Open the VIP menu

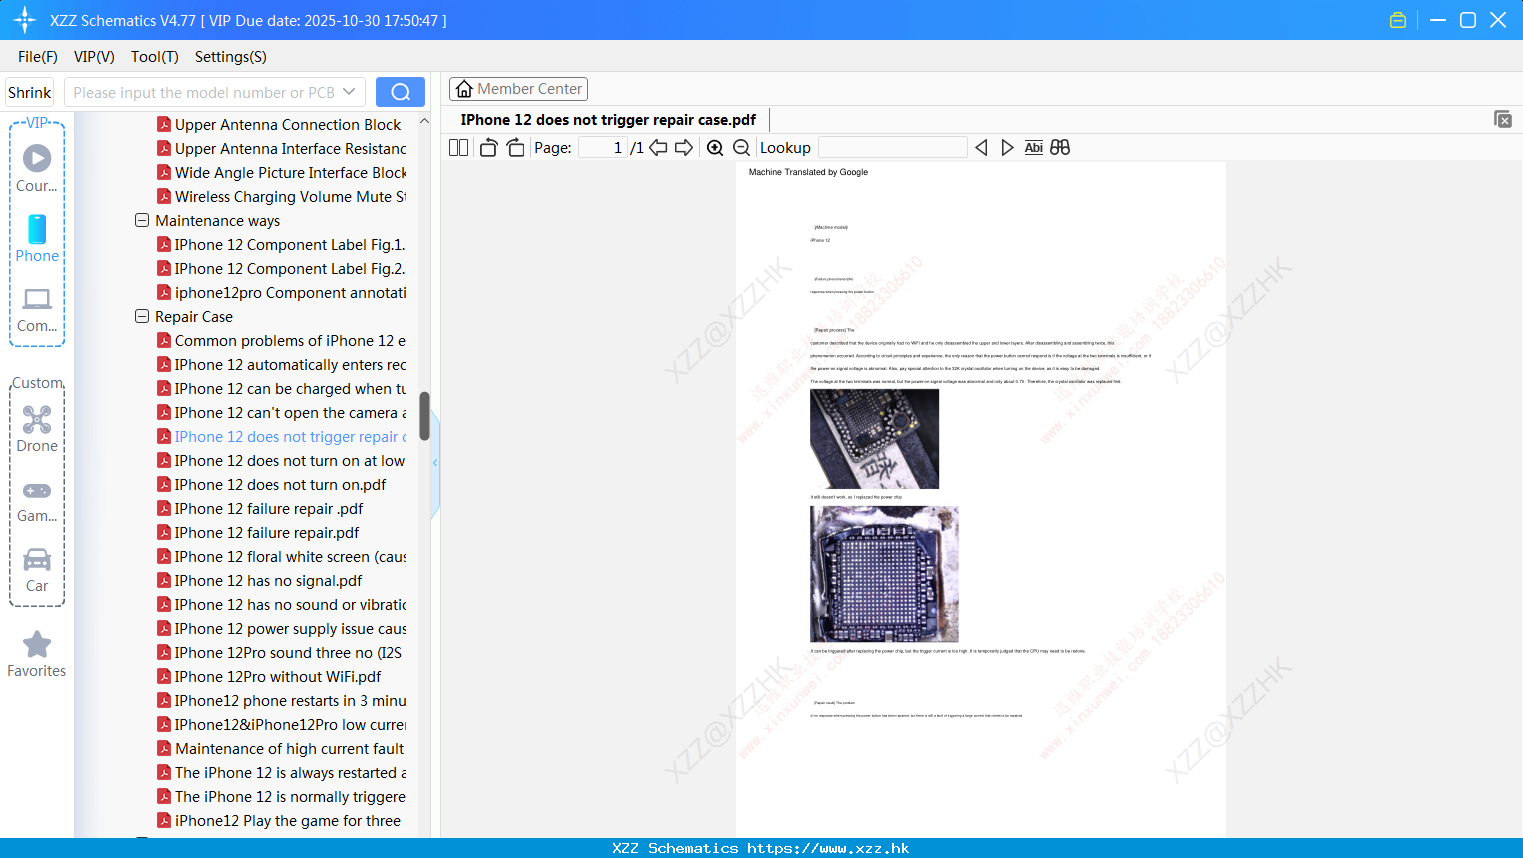coord(94,57)
